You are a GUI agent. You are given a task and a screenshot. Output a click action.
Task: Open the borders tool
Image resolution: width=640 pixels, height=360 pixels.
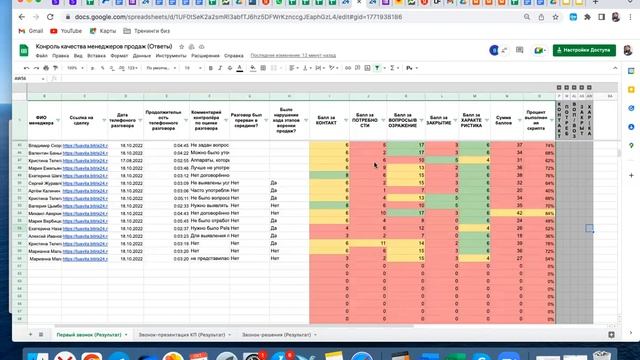[x=263, y=68]
